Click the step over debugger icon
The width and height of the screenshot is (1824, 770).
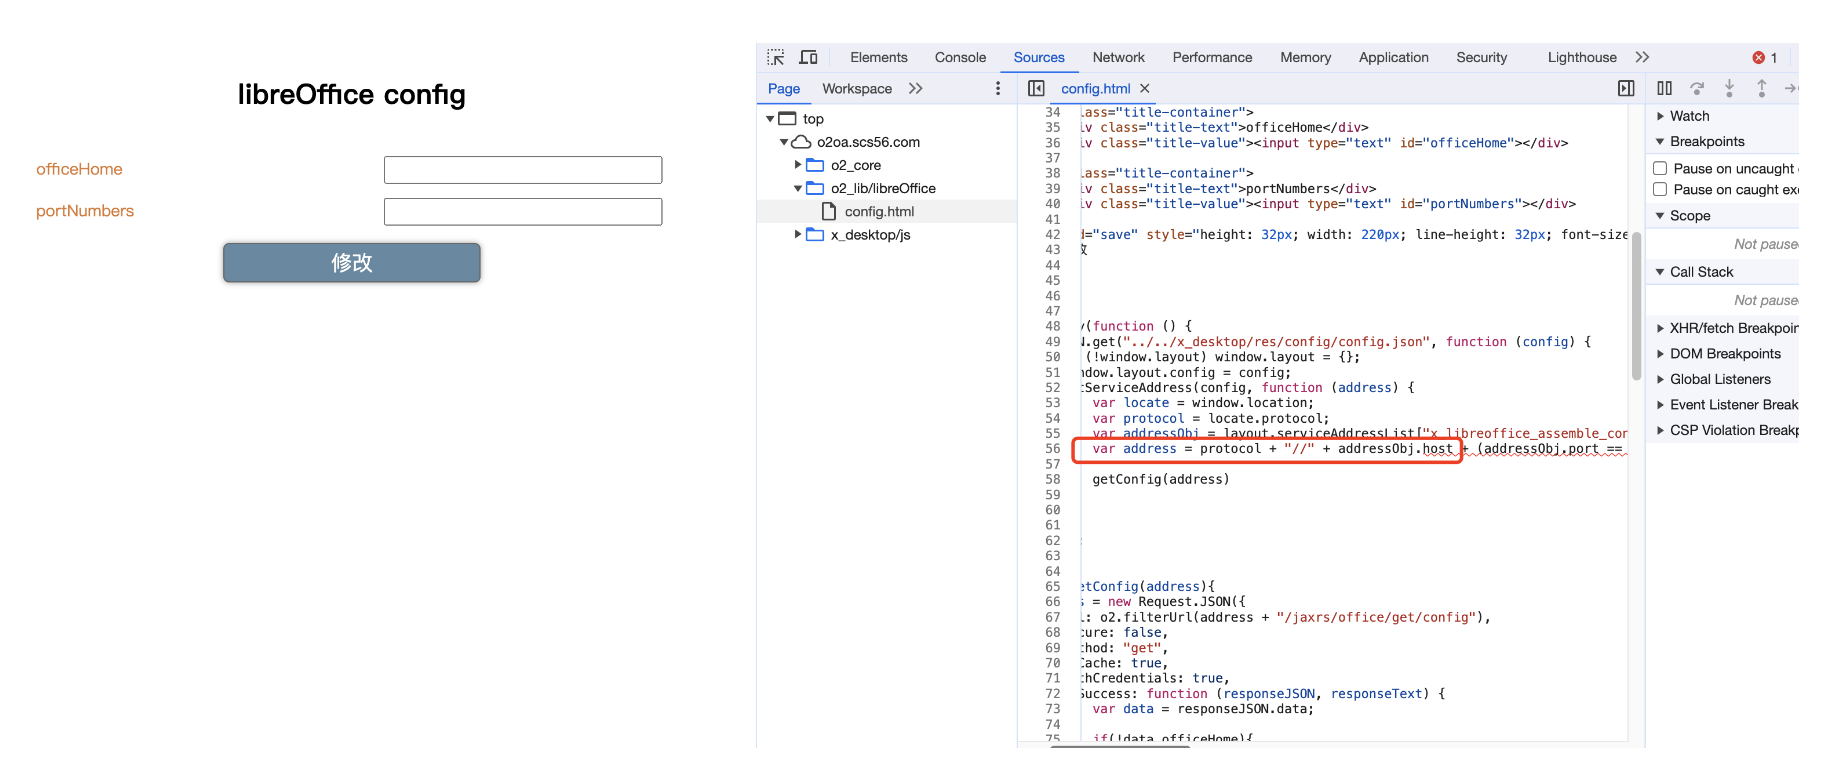pyautogui.click(x=1697, y=88)
